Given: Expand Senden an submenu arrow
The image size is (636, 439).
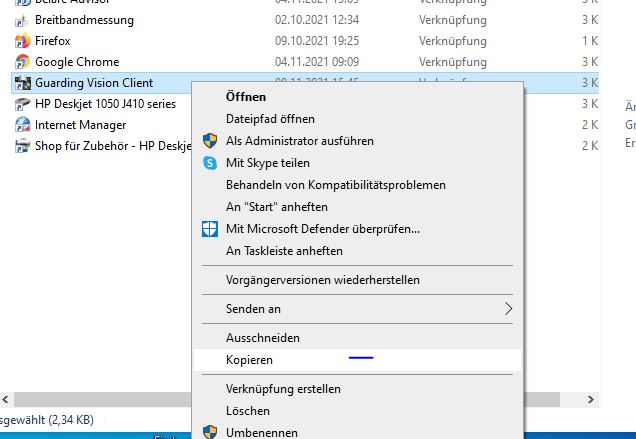Looking at the screenshot, I should point(508,309).
